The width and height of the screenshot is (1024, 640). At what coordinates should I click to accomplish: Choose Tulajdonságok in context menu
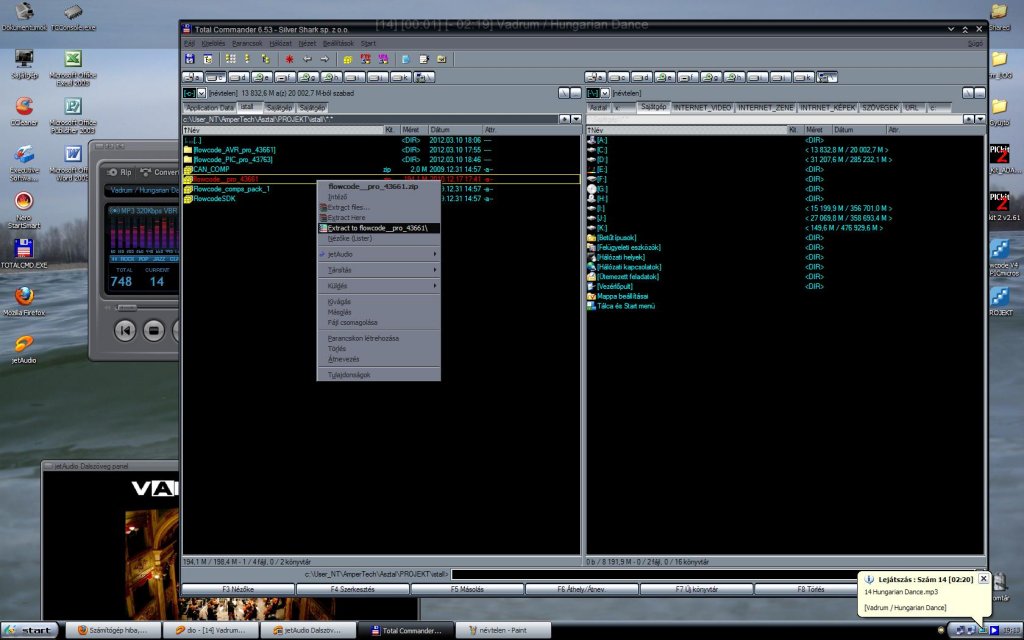378,375
